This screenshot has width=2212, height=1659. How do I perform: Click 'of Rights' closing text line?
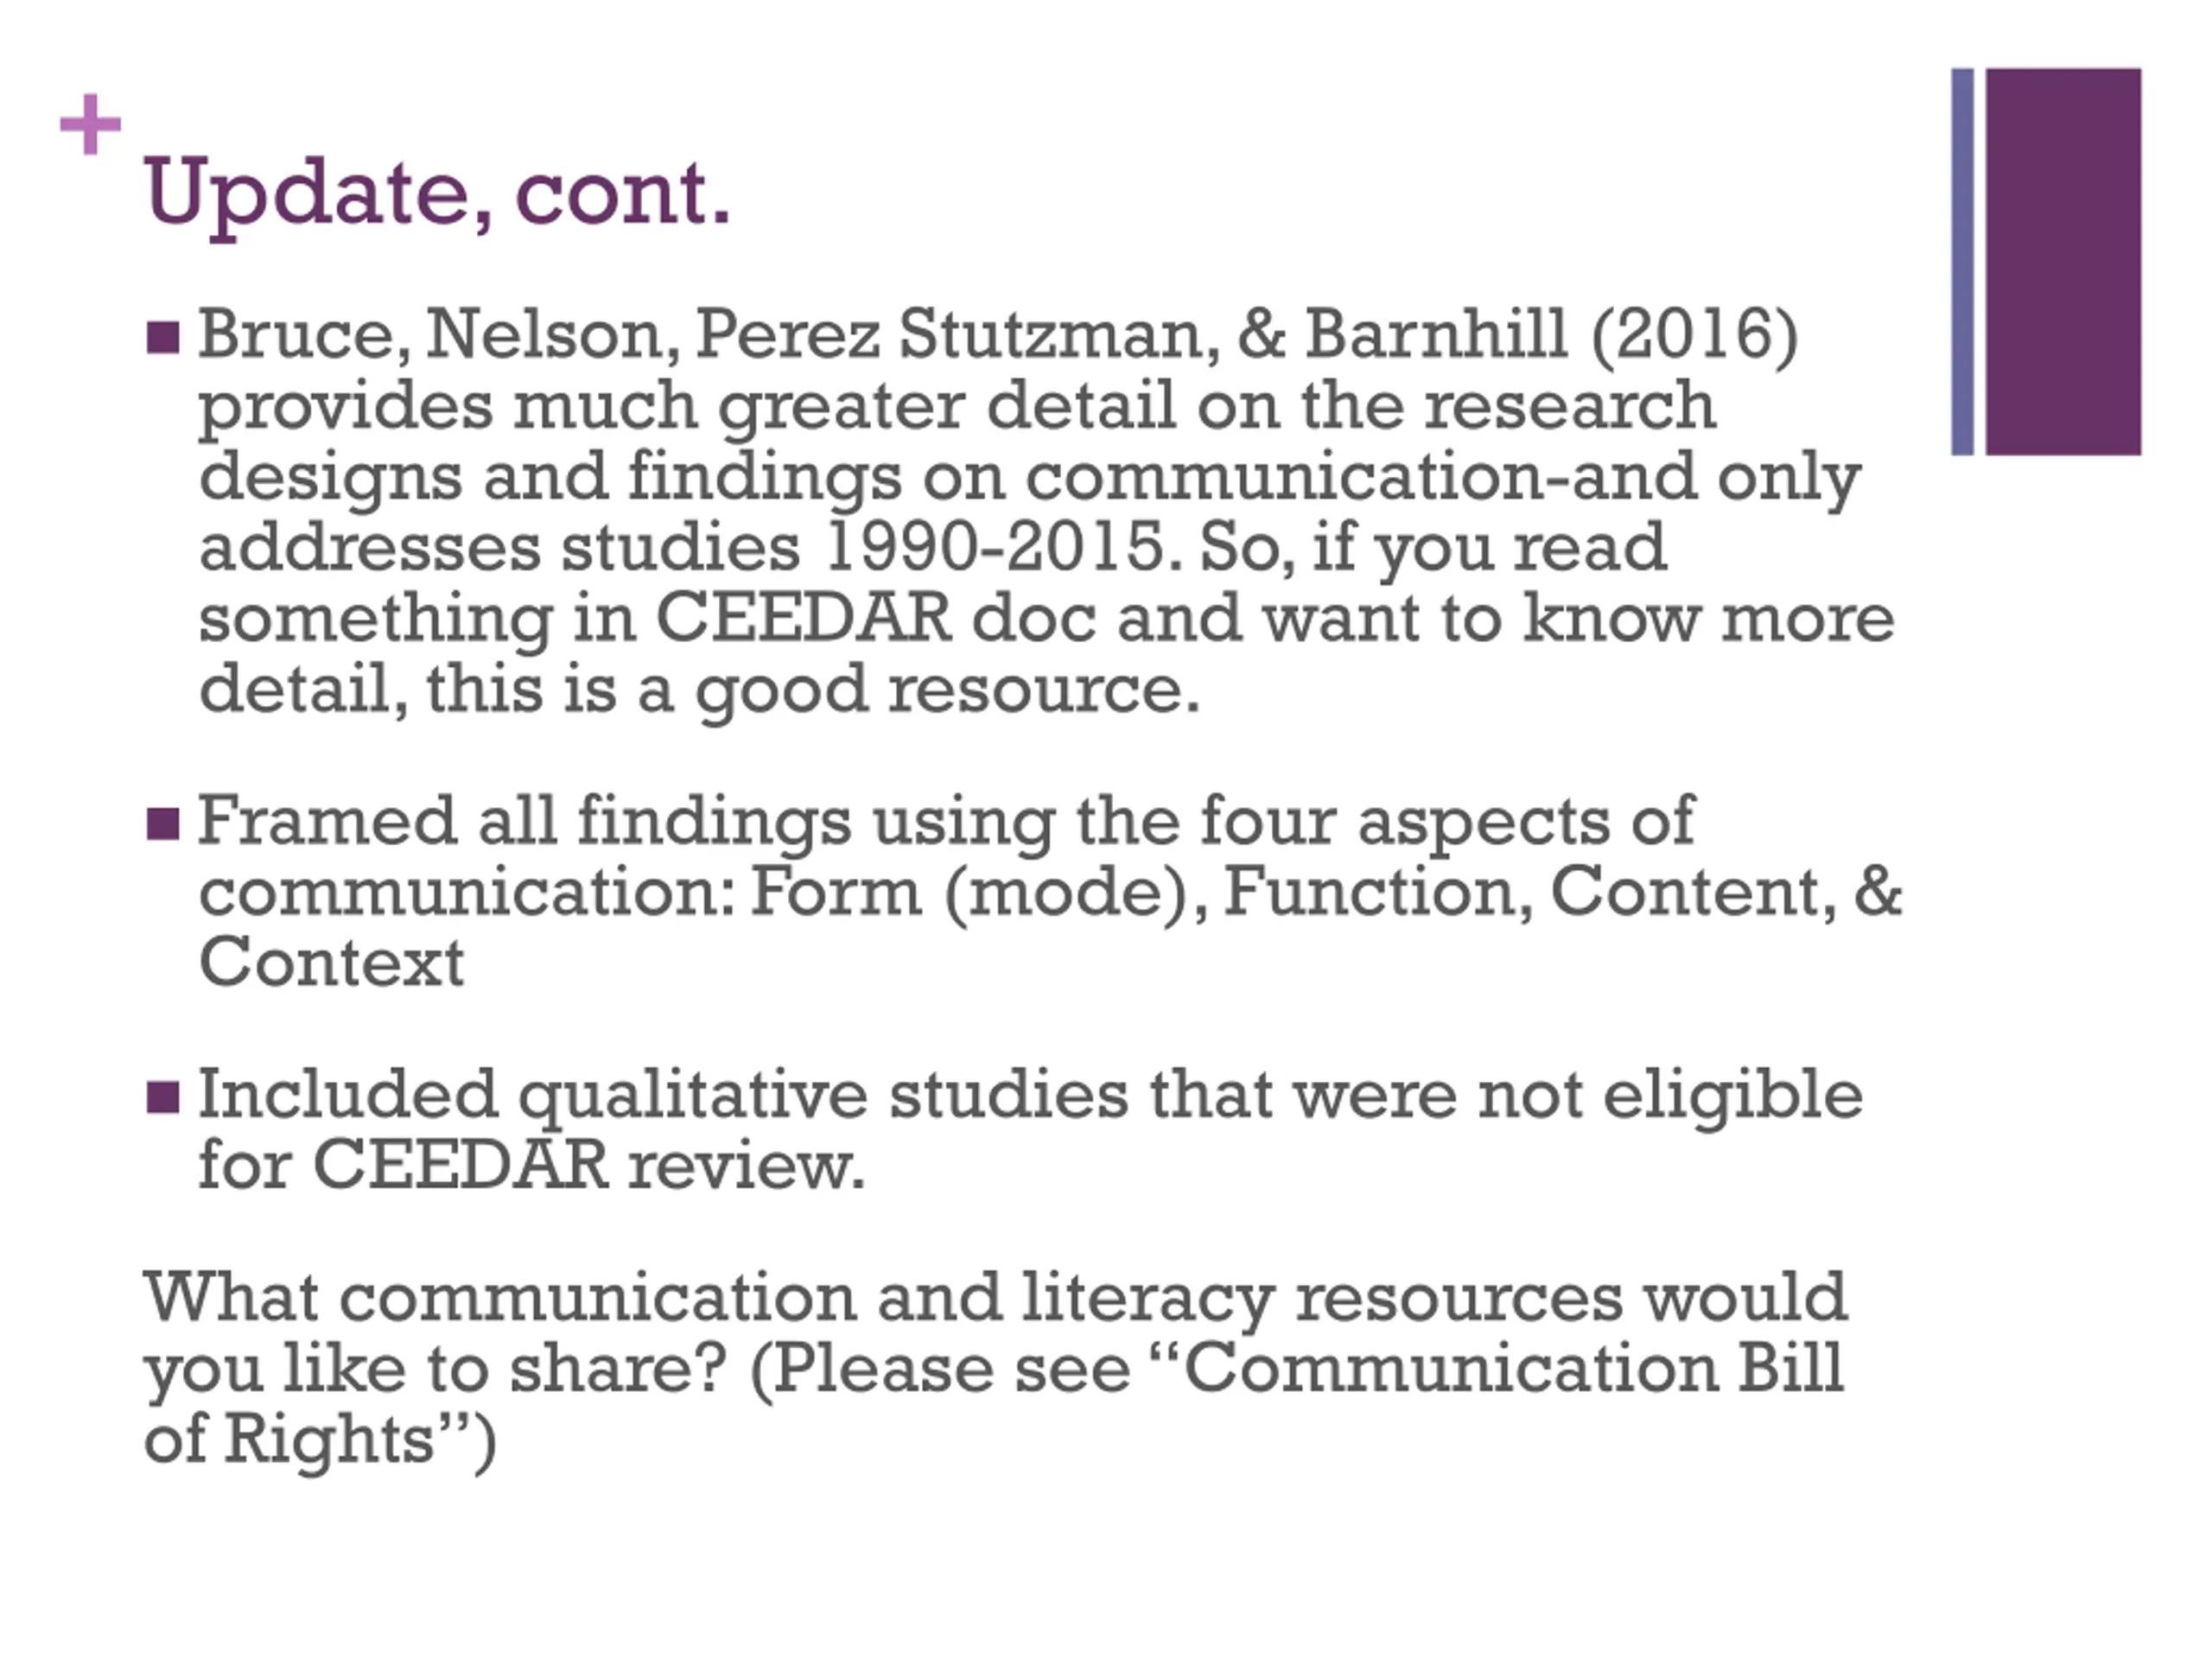coord(319,1441)
